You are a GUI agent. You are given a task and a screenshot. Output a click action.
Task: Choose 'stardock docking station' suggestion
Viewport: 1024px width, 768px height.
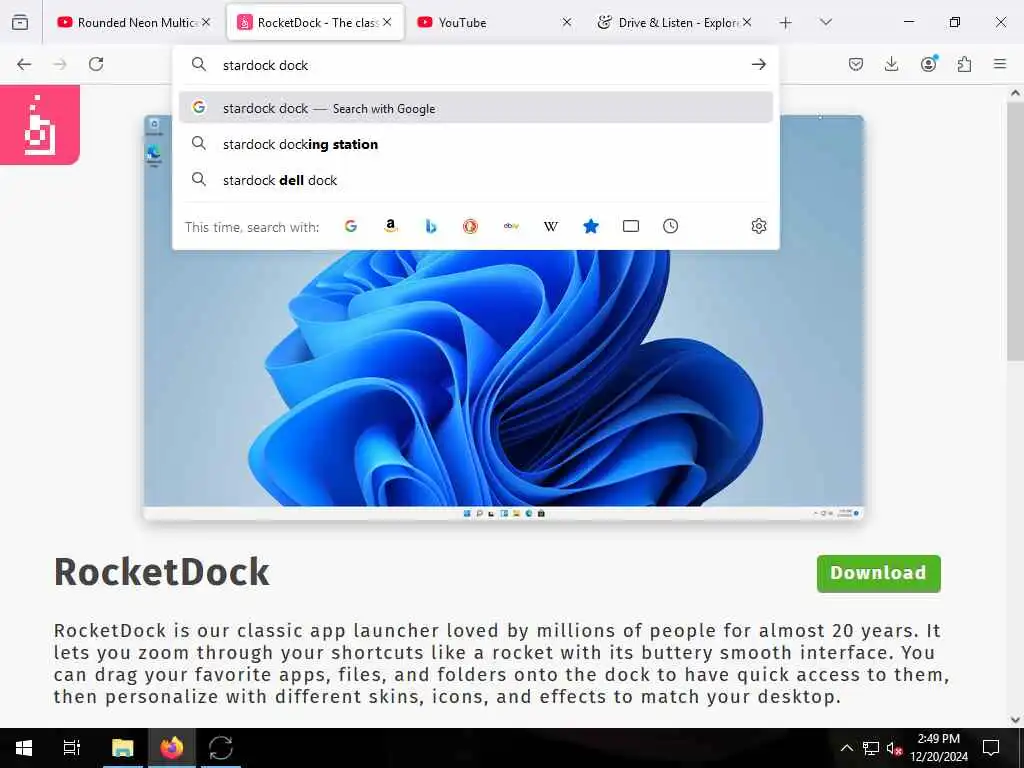475,144
